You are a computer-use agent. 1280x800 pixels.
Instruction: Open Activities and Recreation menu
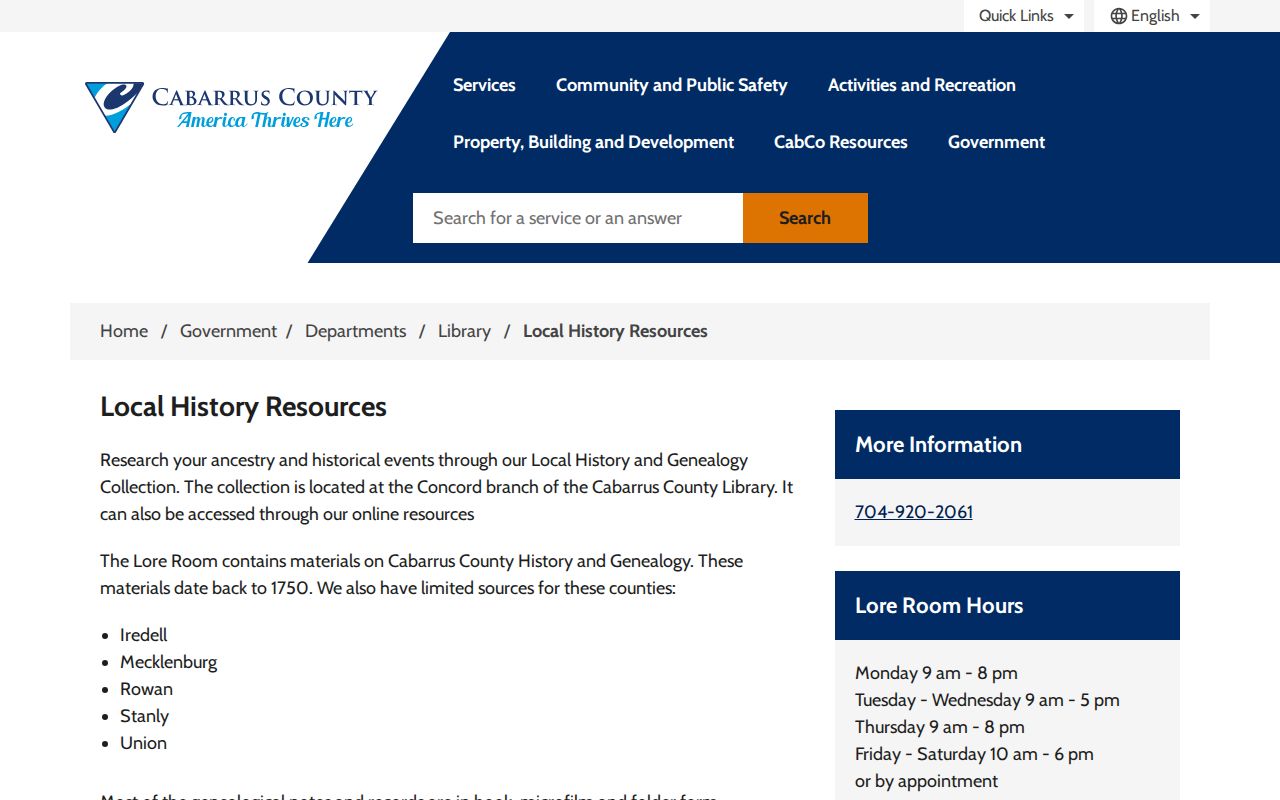click(x=922, y=85)
